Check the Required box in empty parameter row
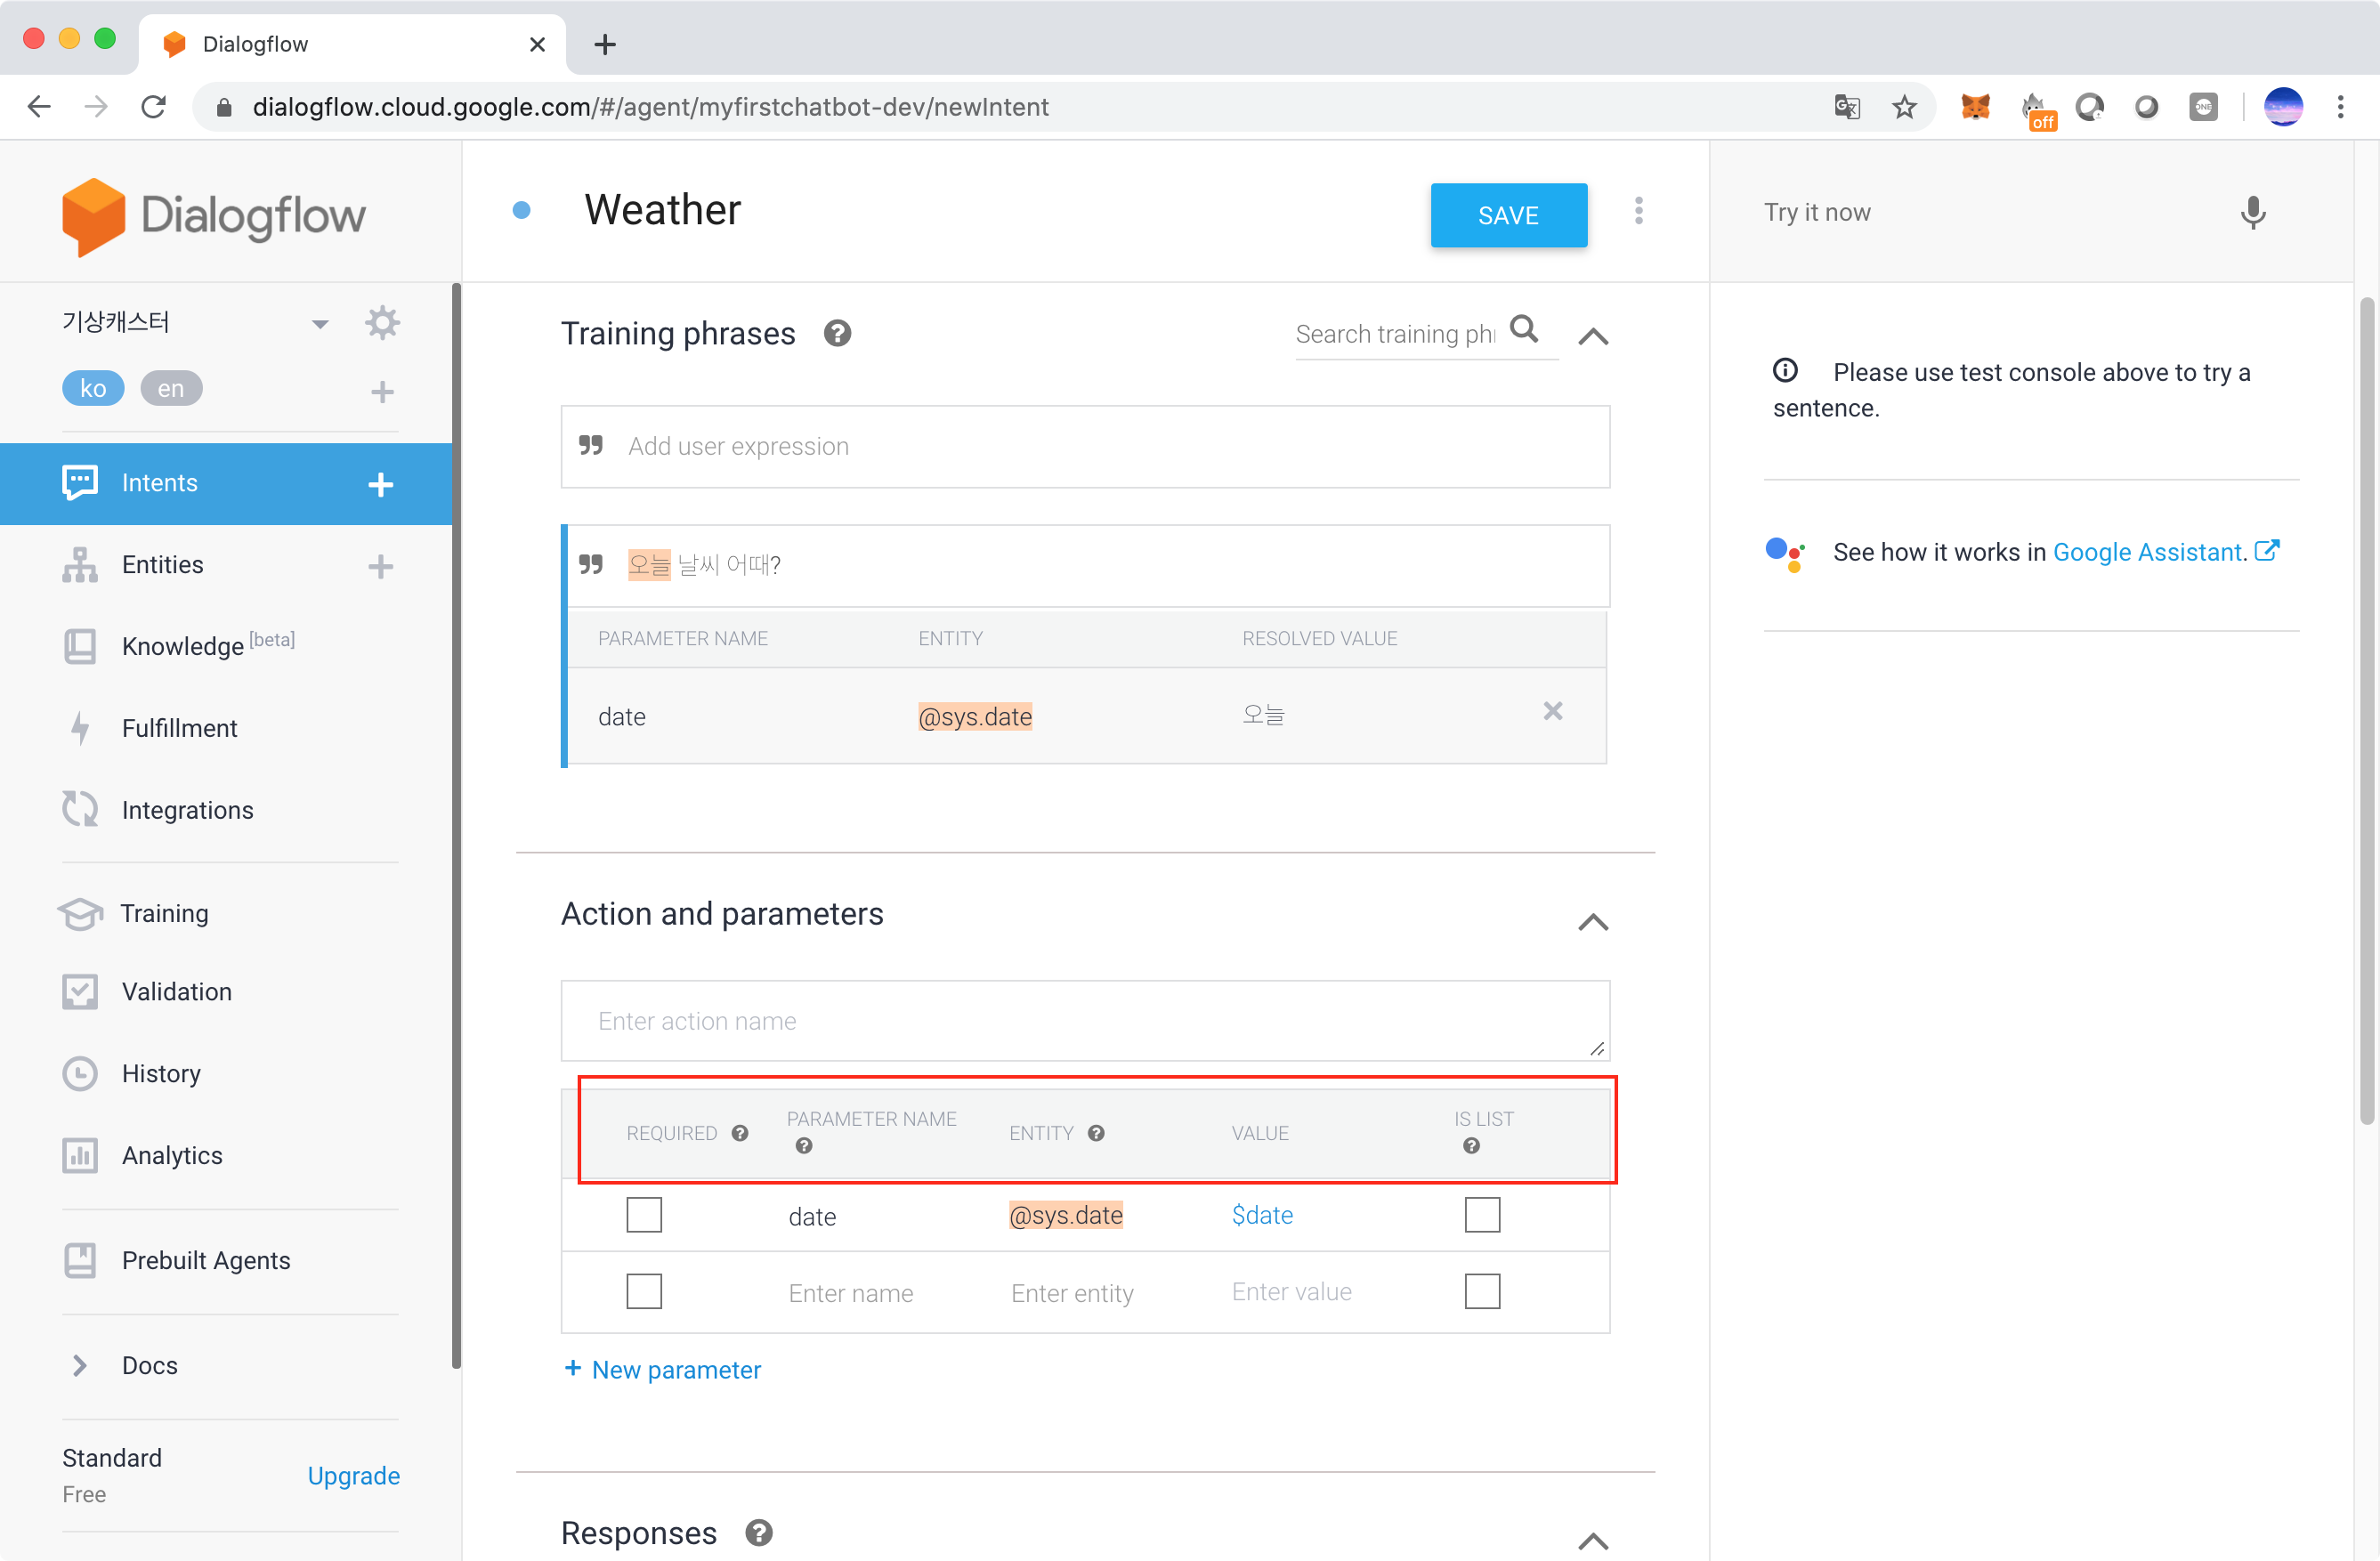 (x=644, y=1291)
